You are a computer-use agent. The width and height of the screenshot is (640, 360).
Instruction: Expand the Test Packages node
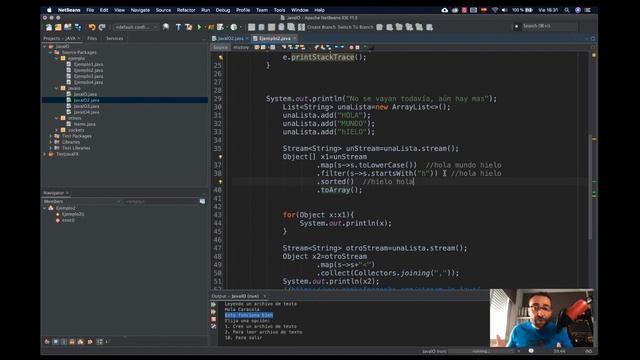click(51, 136)
